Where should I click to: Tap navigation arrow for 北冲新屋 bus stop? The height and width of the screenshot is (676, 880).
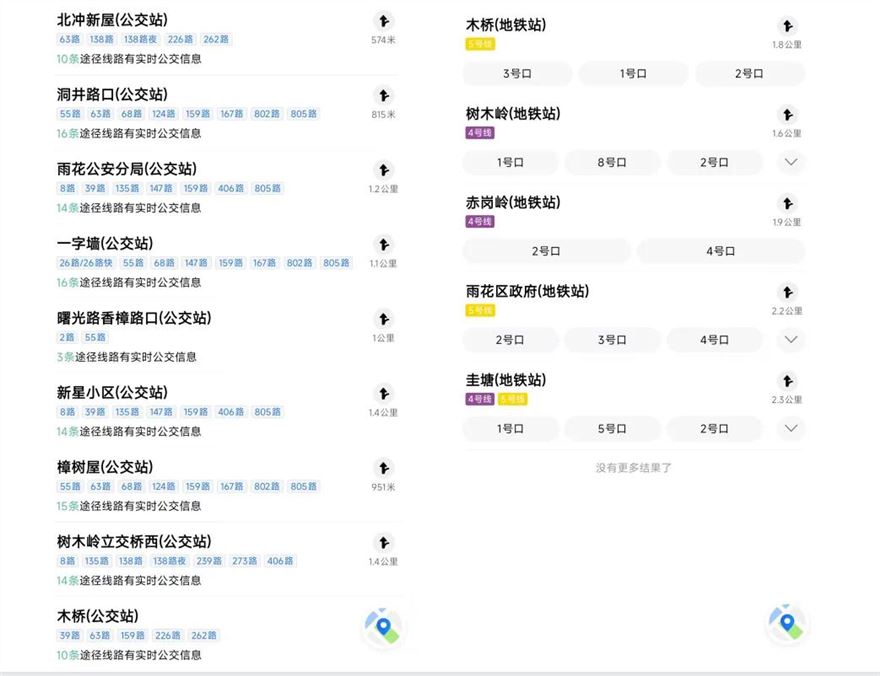click(383, 21)
